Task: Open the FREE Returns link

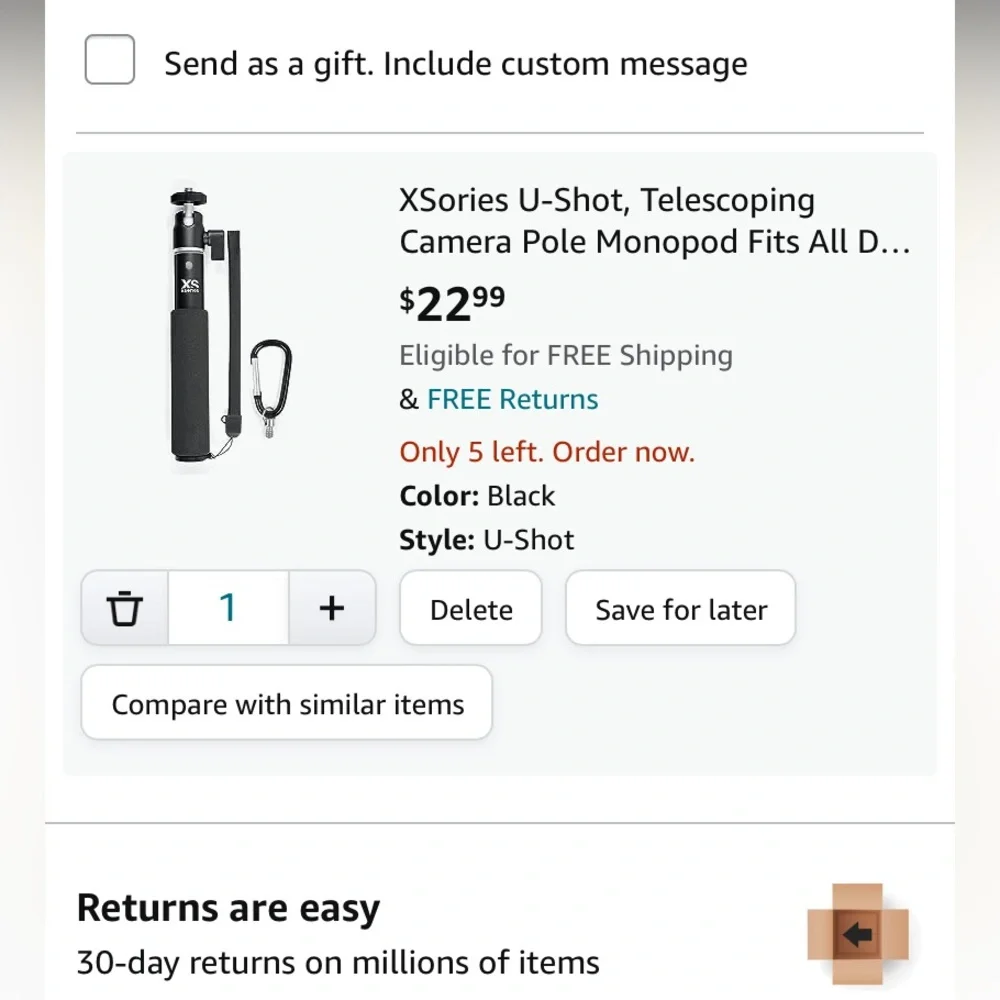Action: tap(513, 399)
